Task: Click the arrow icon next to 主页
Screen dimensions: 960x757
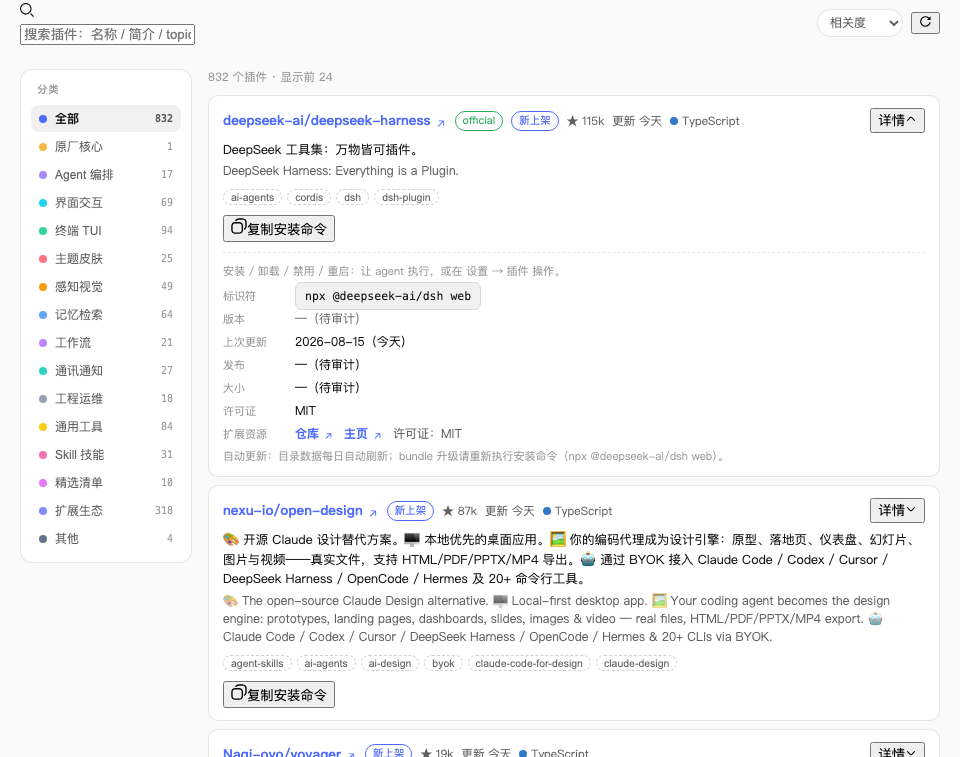Action: point(378,435)
